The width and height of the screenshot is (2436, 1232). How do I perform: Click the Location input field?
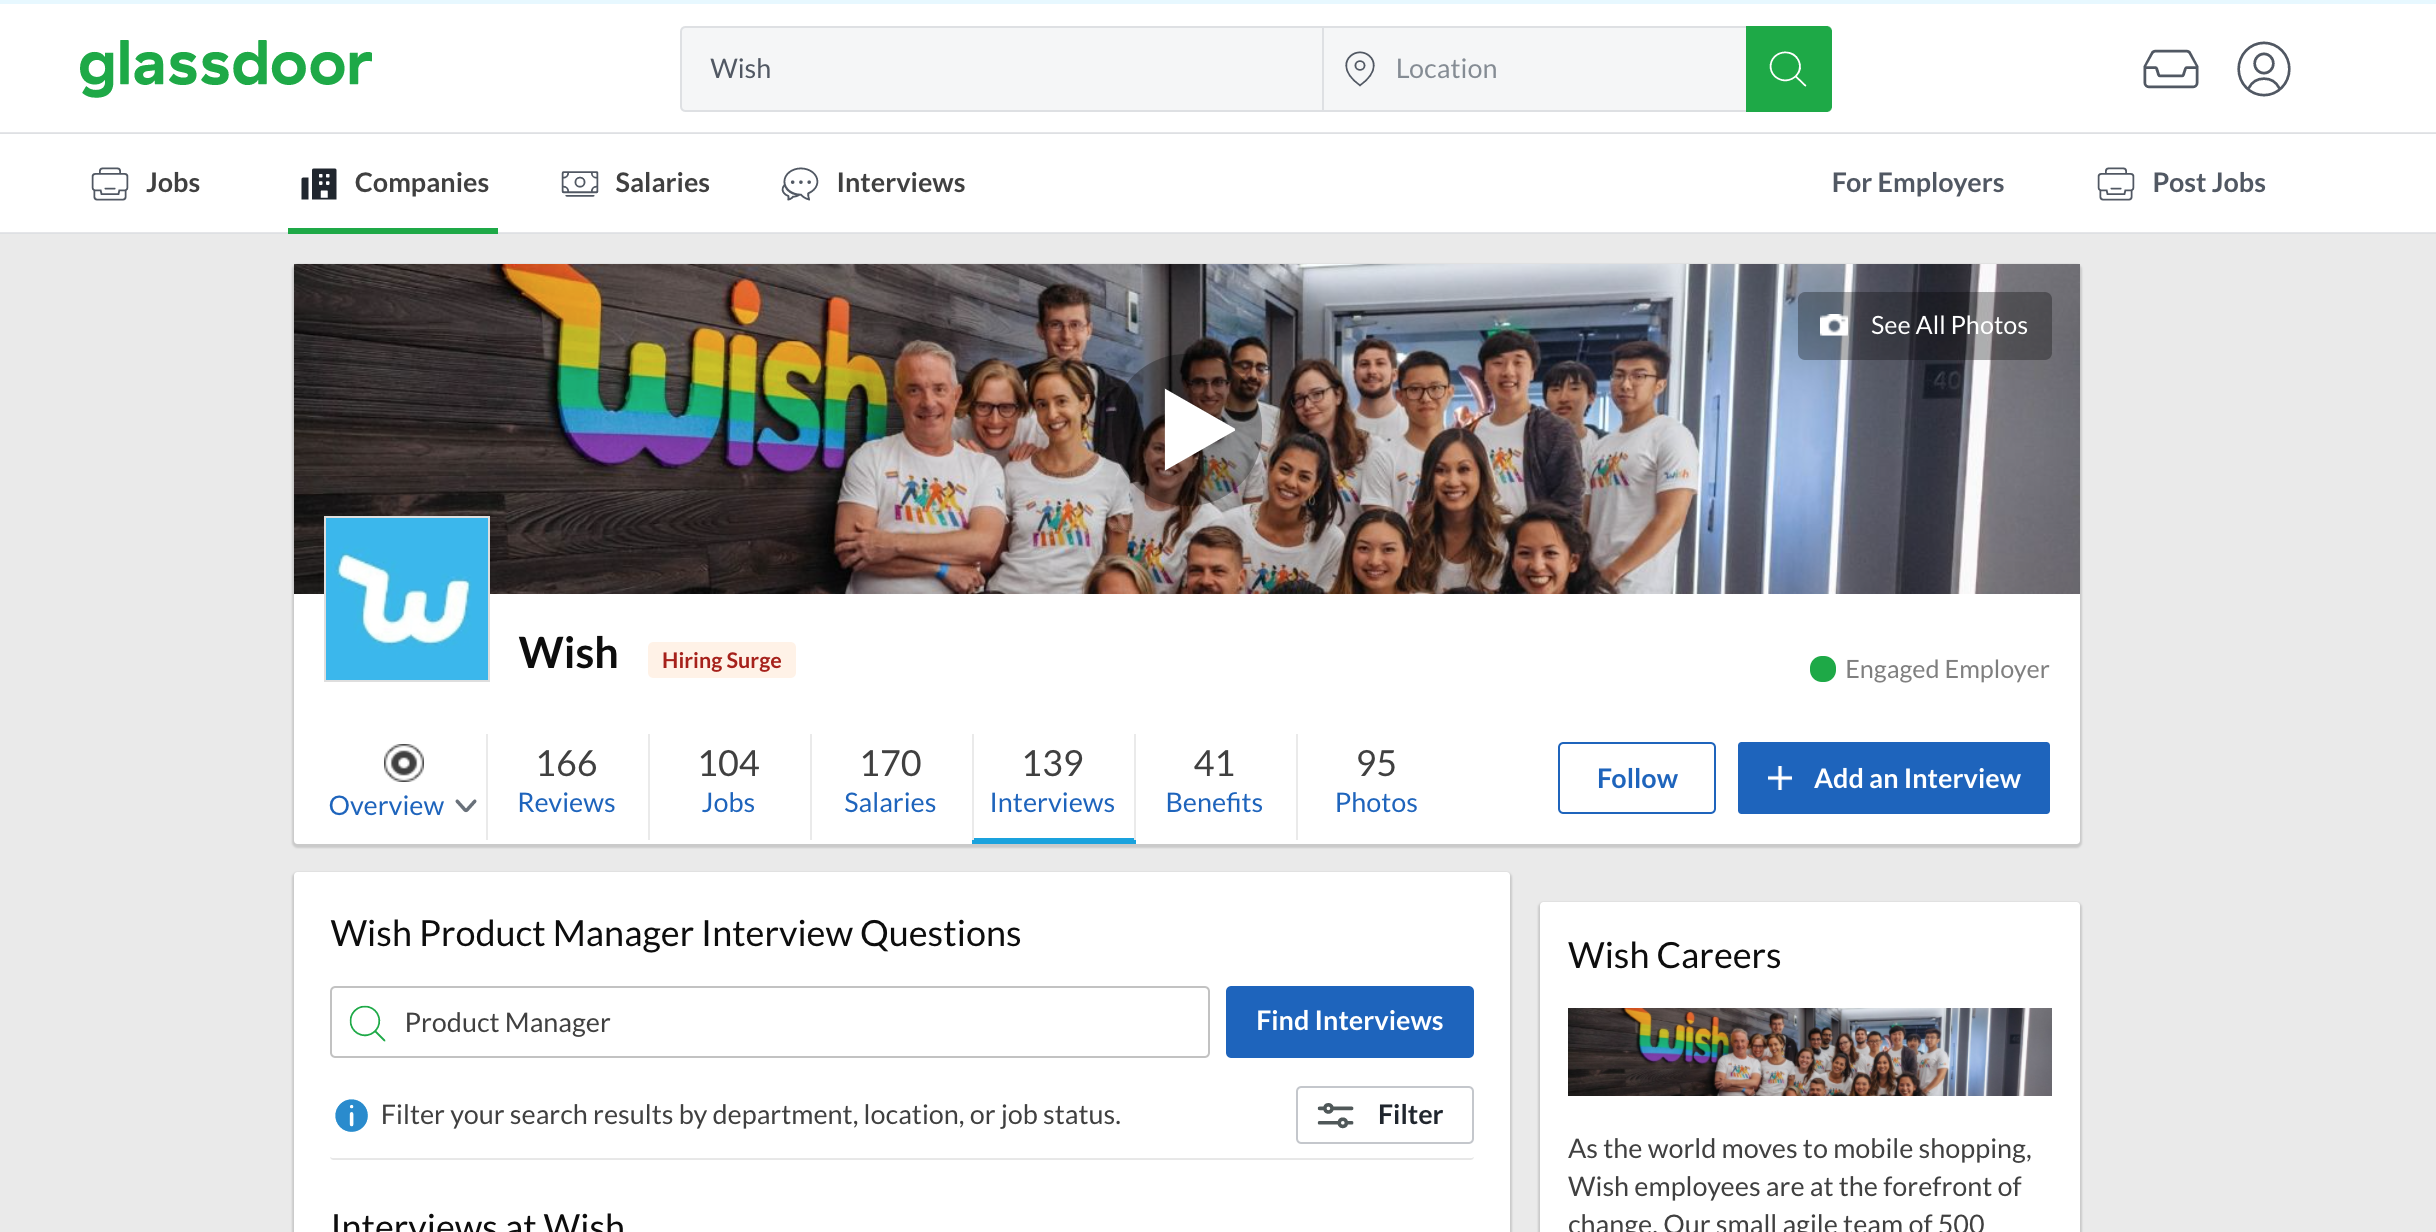[x=1535, y=69]
